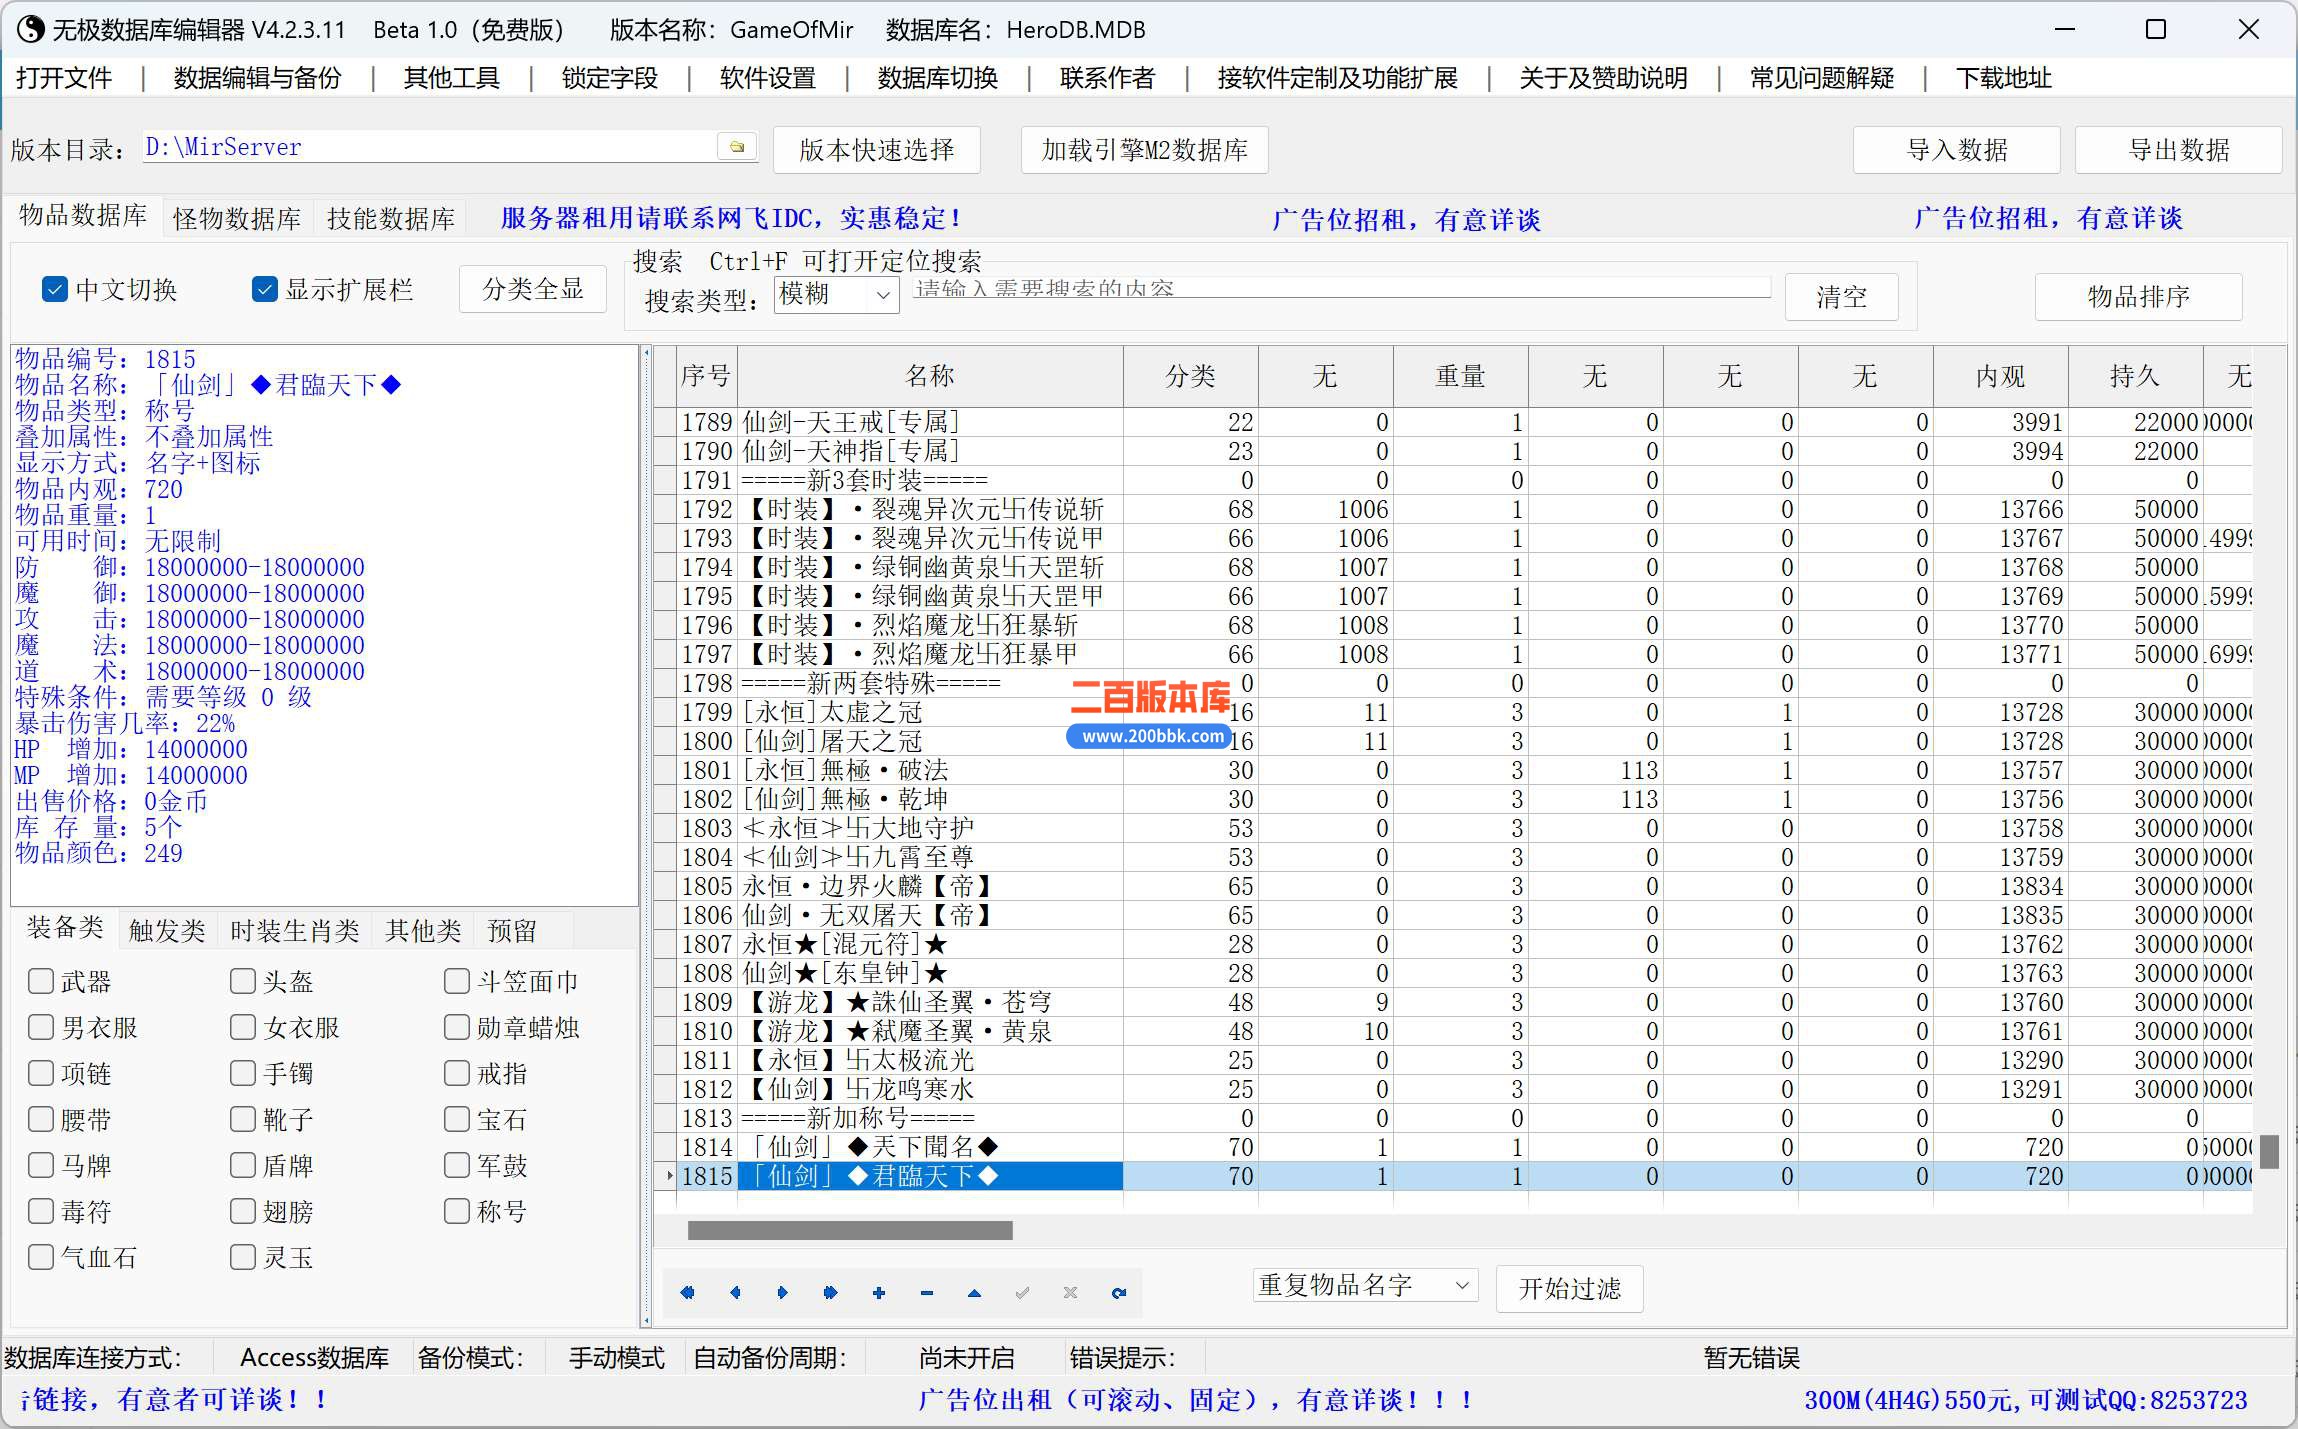Click the cancel edit X icon
Screen dimensions: 2298x1429
tap(1070, 1292)
